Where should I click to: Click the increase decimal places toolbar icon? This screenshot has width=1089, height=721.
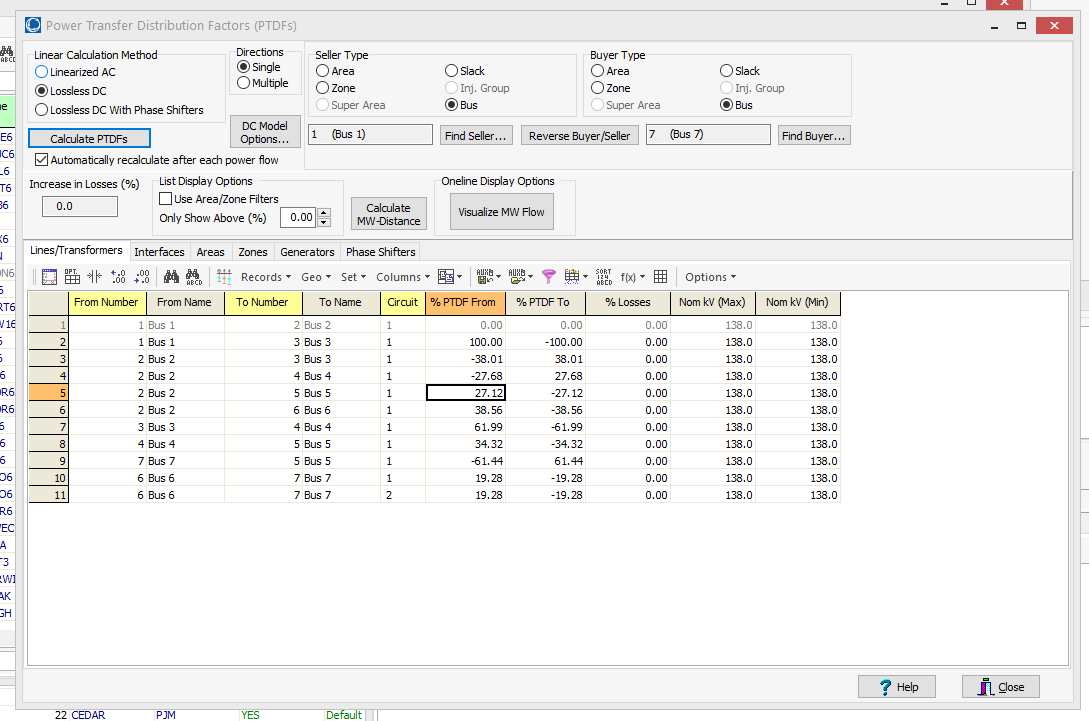tap(118, 276)
